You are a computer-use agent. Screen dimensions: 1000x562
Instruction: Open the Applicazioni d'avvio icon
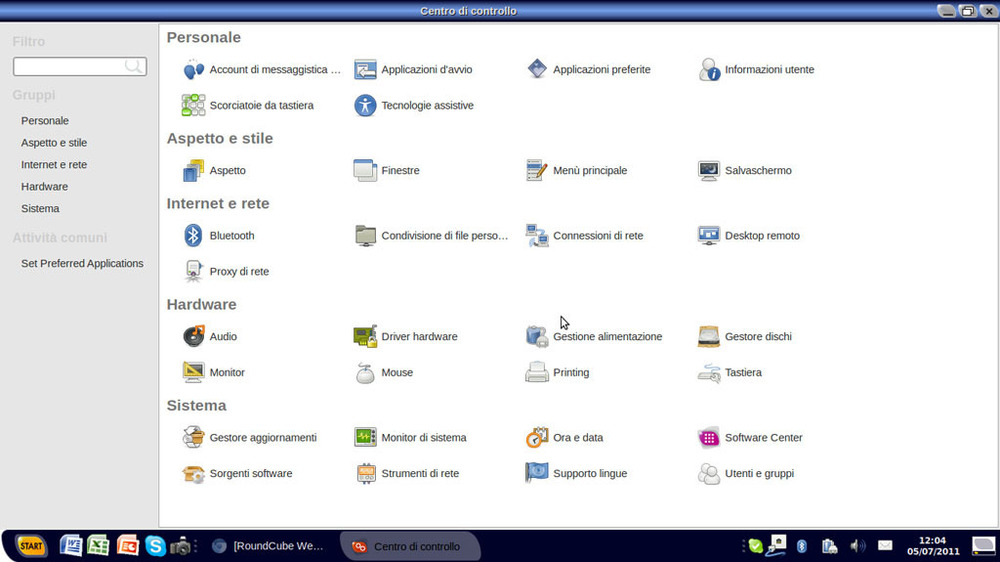point(365,70)
